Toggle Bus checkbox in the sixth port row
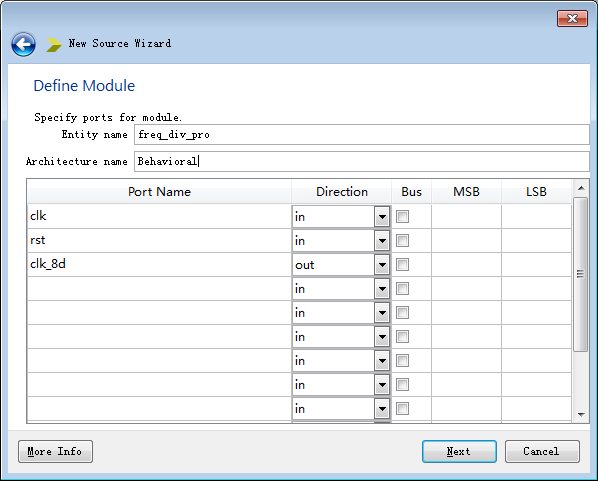 402,337
